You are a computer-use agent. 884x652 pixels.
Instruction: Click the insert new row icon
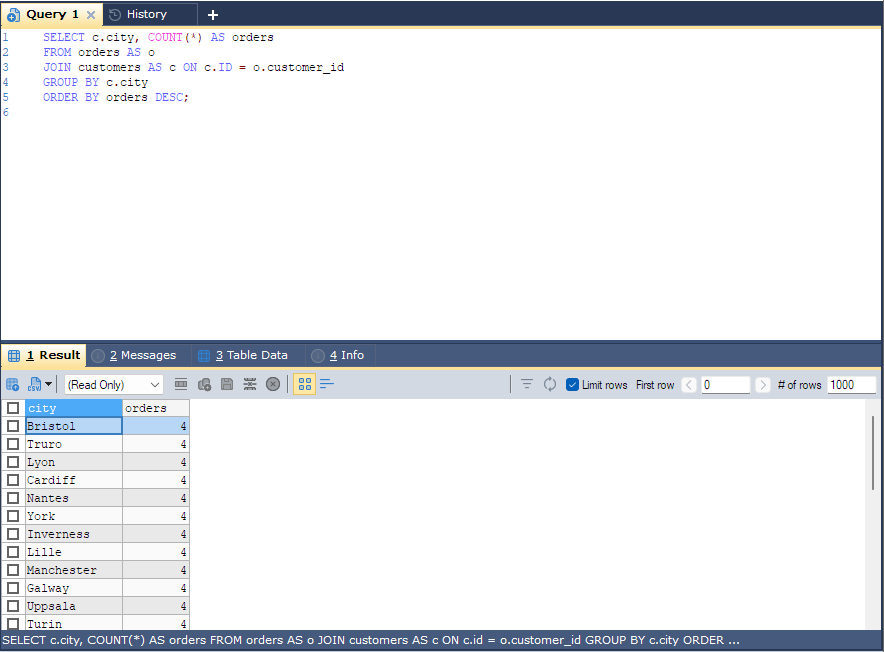(181, 385)
